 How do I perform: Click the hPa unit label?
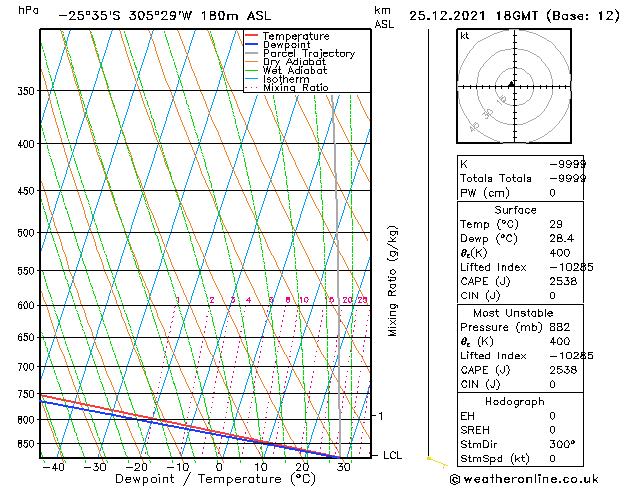click(28, 10)
